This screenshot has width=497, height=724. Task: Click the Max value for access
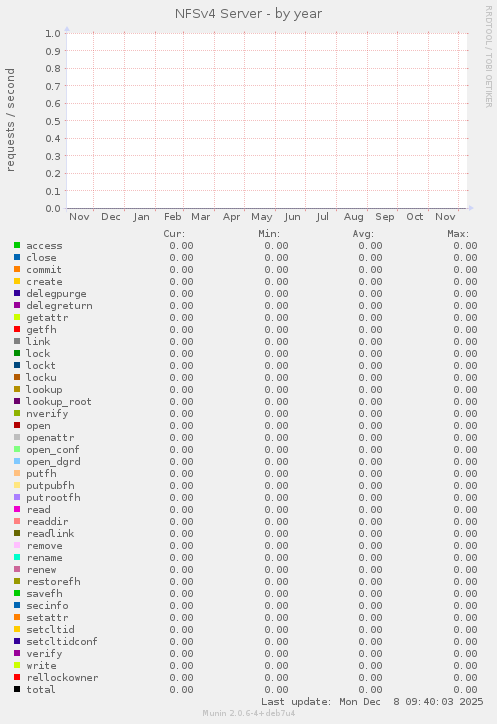466,246
